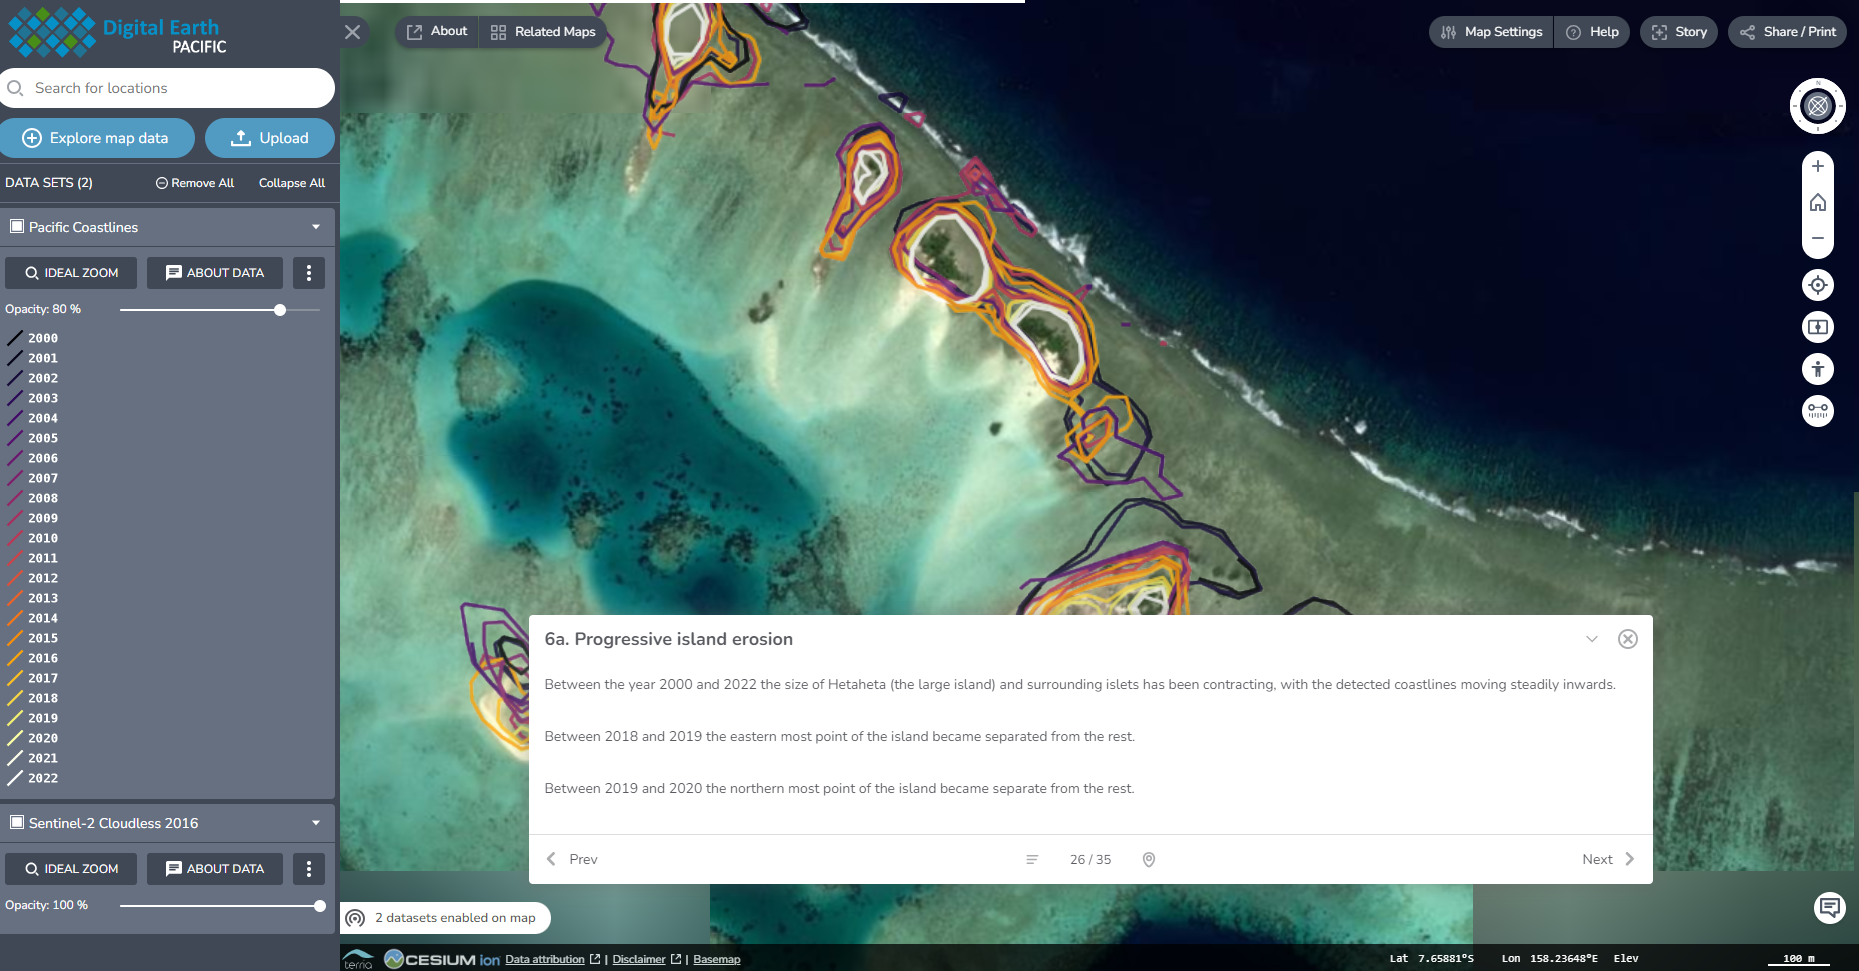Viewport: 1859px width, 971px height.
Task: Zoom out with the minus button
Action: tap(1817, 239)
